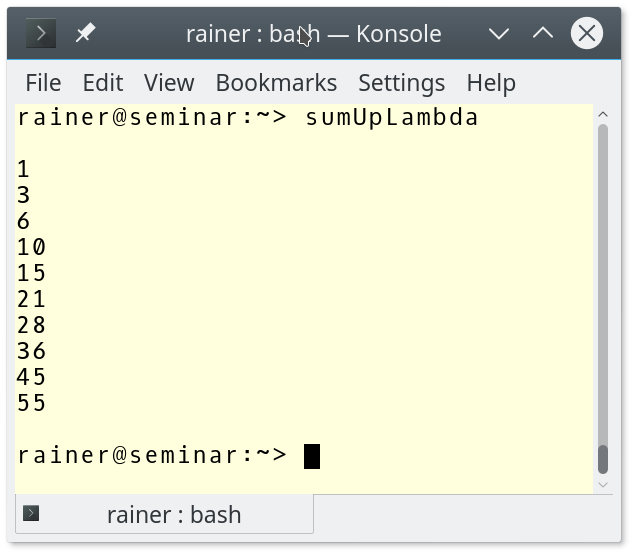Image resolution: width=634 pixels, height=555 pixels.
Task: Expand the Help menu
Action: (x=490, y=83)
